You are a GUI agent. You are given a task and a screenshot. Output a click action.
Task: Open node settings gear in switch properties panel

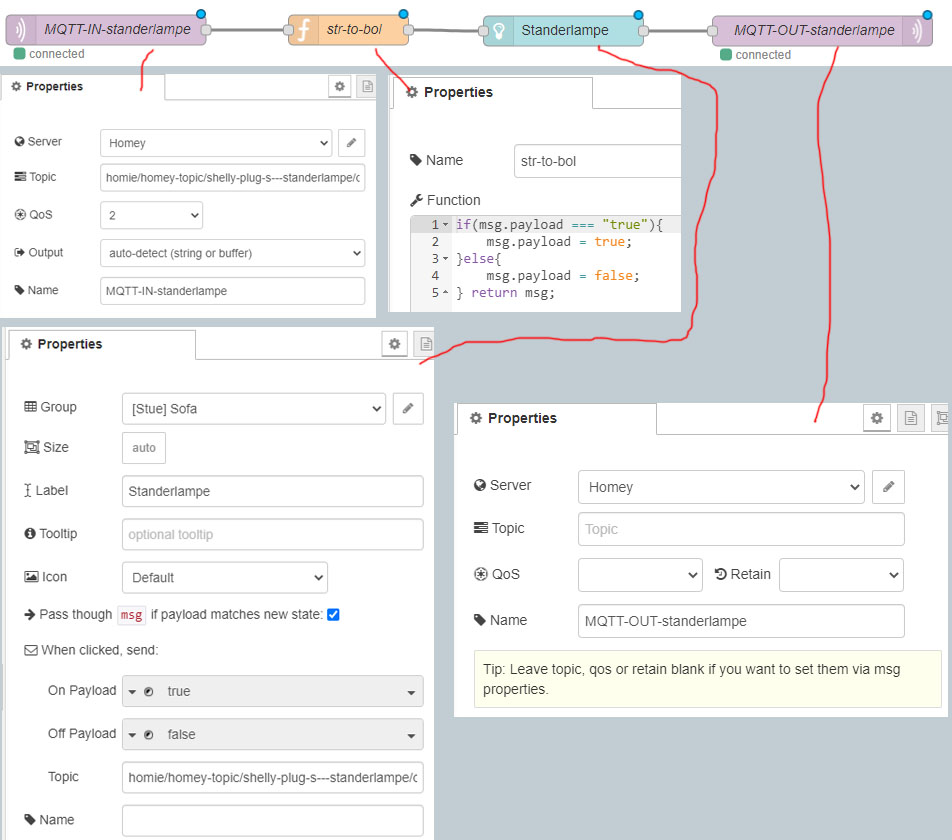(395, 344)
